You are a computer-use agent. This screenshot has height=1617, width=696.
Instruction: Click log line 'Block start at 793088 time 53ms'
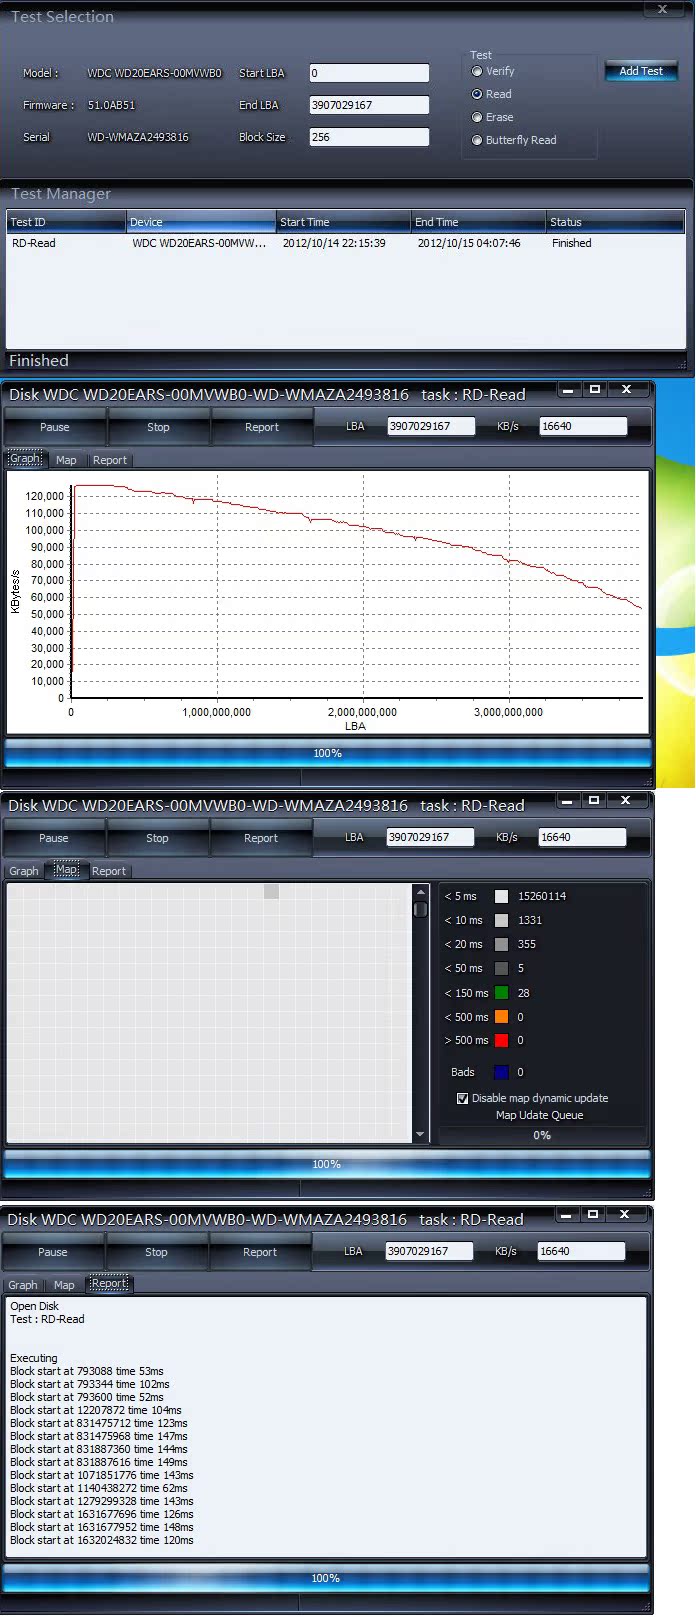87,1371
